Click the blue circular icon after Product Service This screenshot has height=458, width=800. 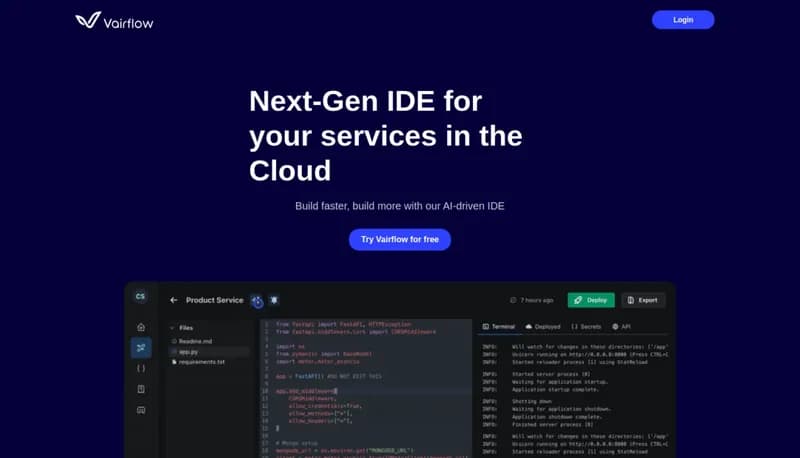point(257,301)
